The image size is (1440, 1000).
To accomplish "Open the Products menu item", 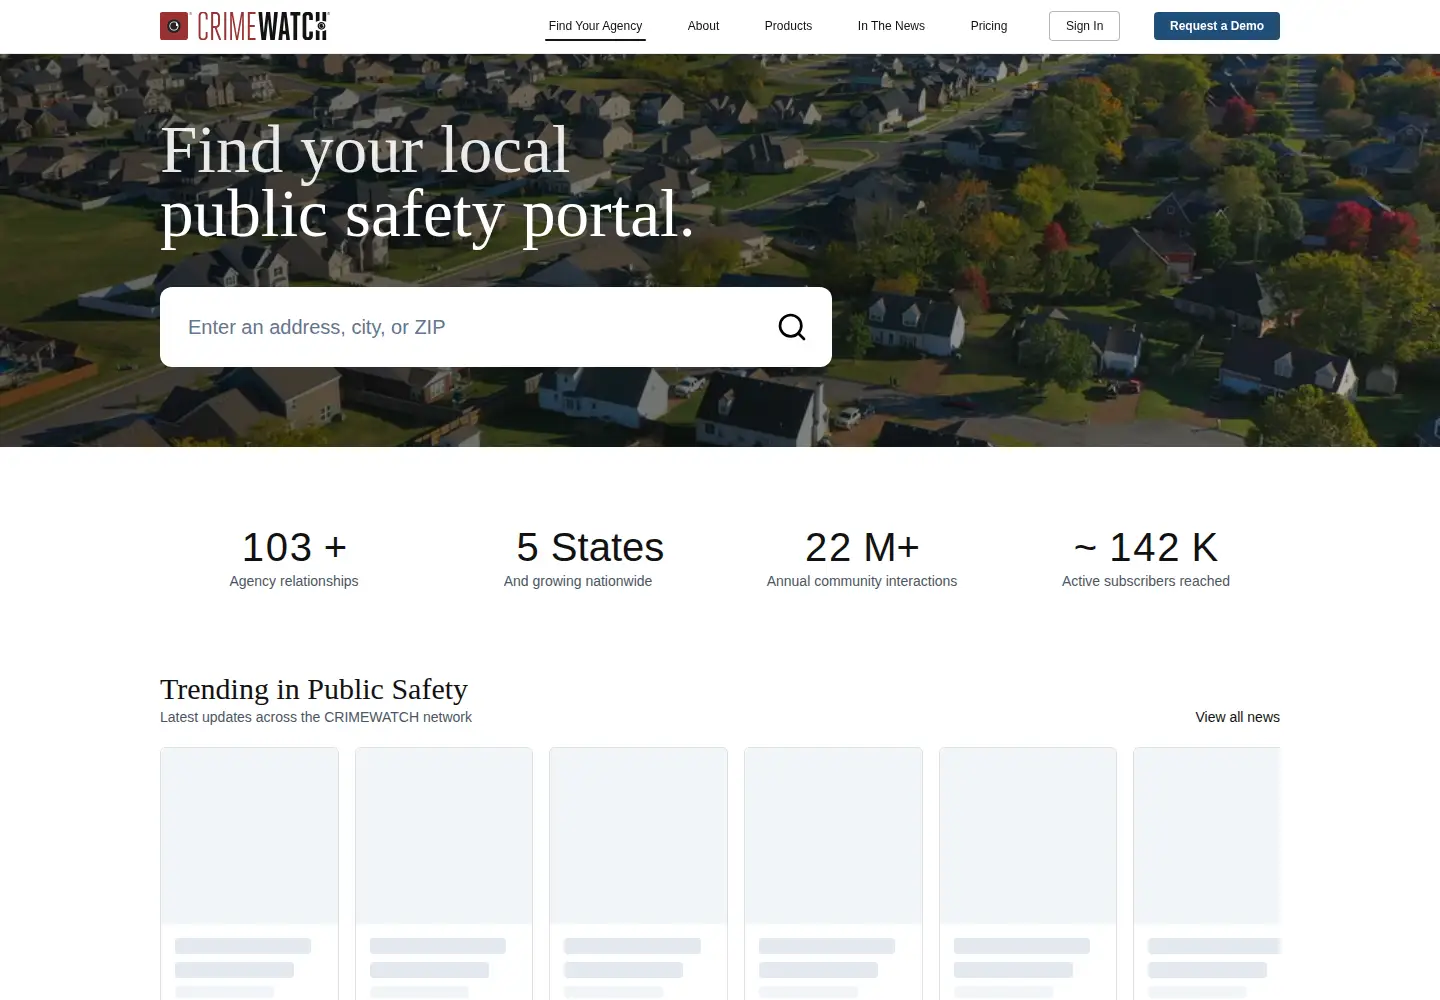I will point(788,26).
